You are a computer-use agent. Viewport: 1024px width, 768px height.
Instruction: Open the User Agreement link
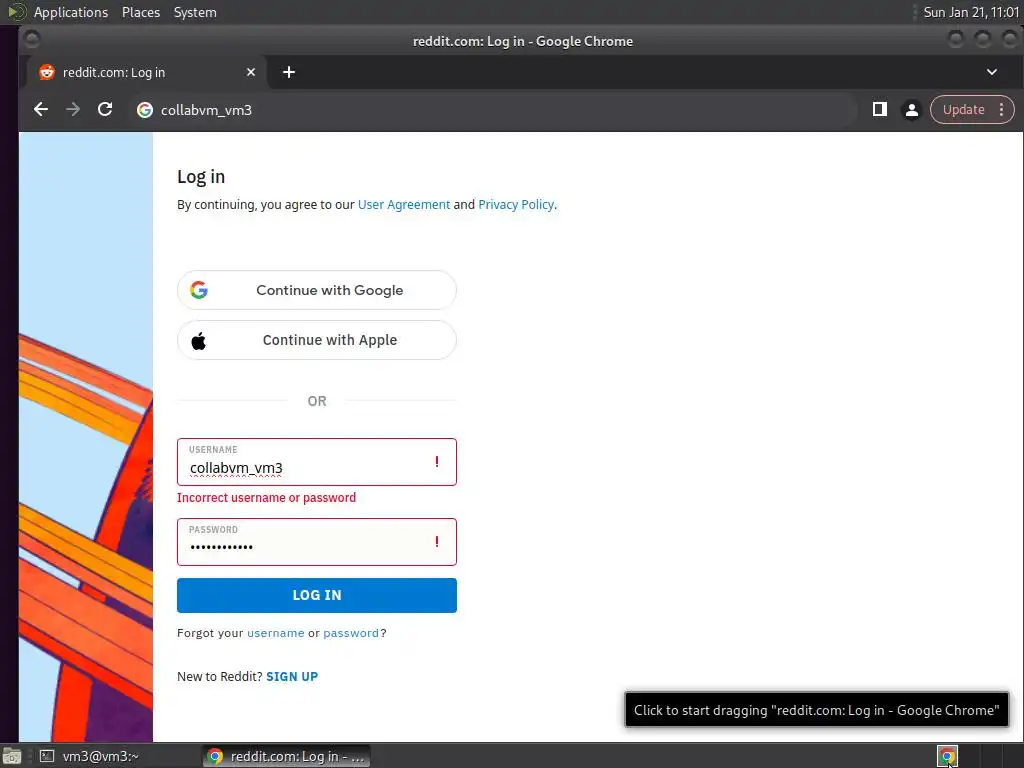[404, 204]
